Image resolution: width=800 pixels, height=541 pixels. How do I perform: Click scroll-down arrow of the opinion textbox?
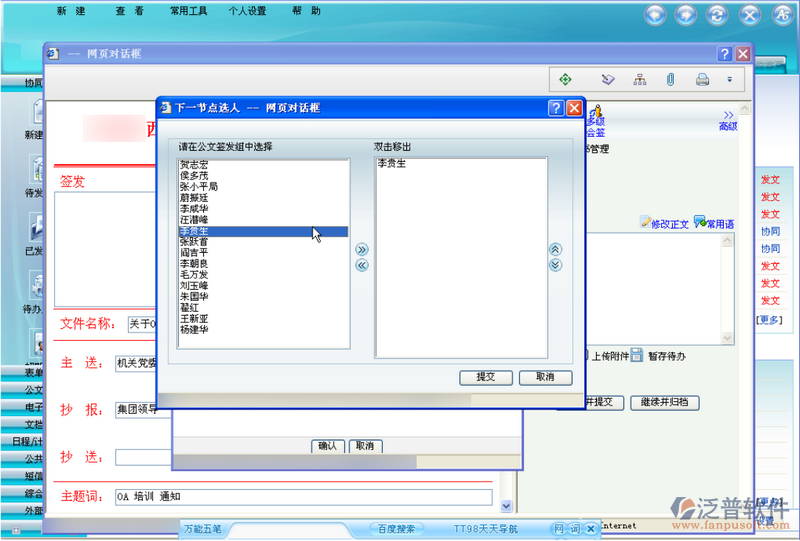pos(728,338)
